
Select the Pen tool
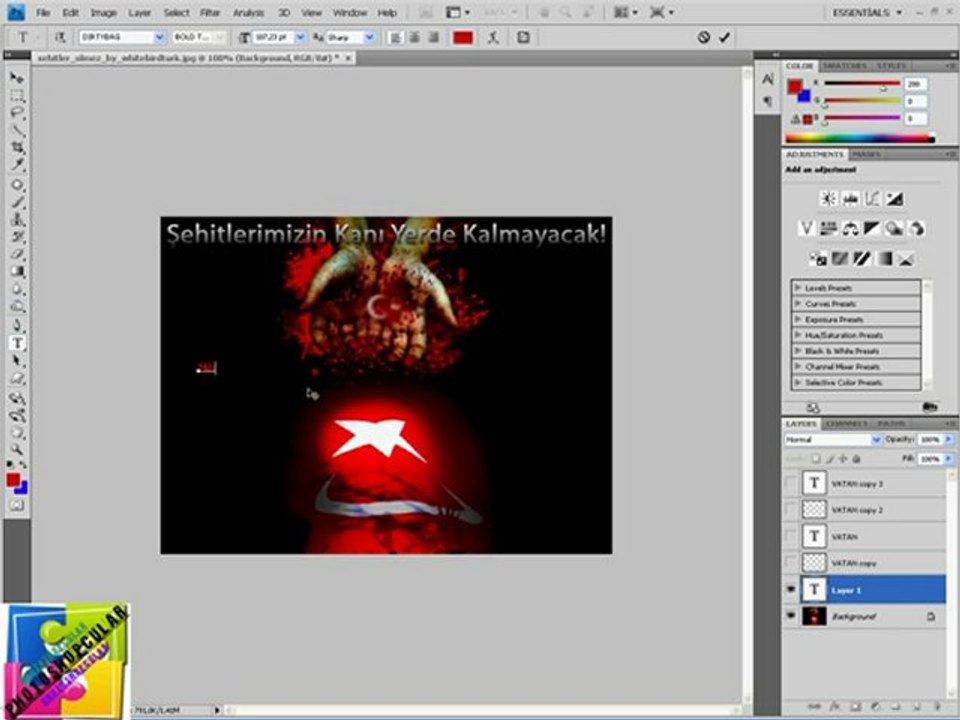pyautogui.click(x=17, y=324)
